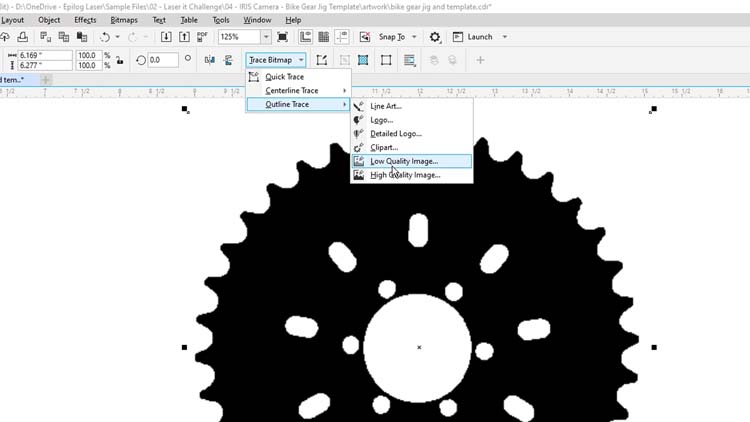Viewport: 750px width, 422px height.
Task: Click the Undo arrow icon
Action: tap(105, 37)
